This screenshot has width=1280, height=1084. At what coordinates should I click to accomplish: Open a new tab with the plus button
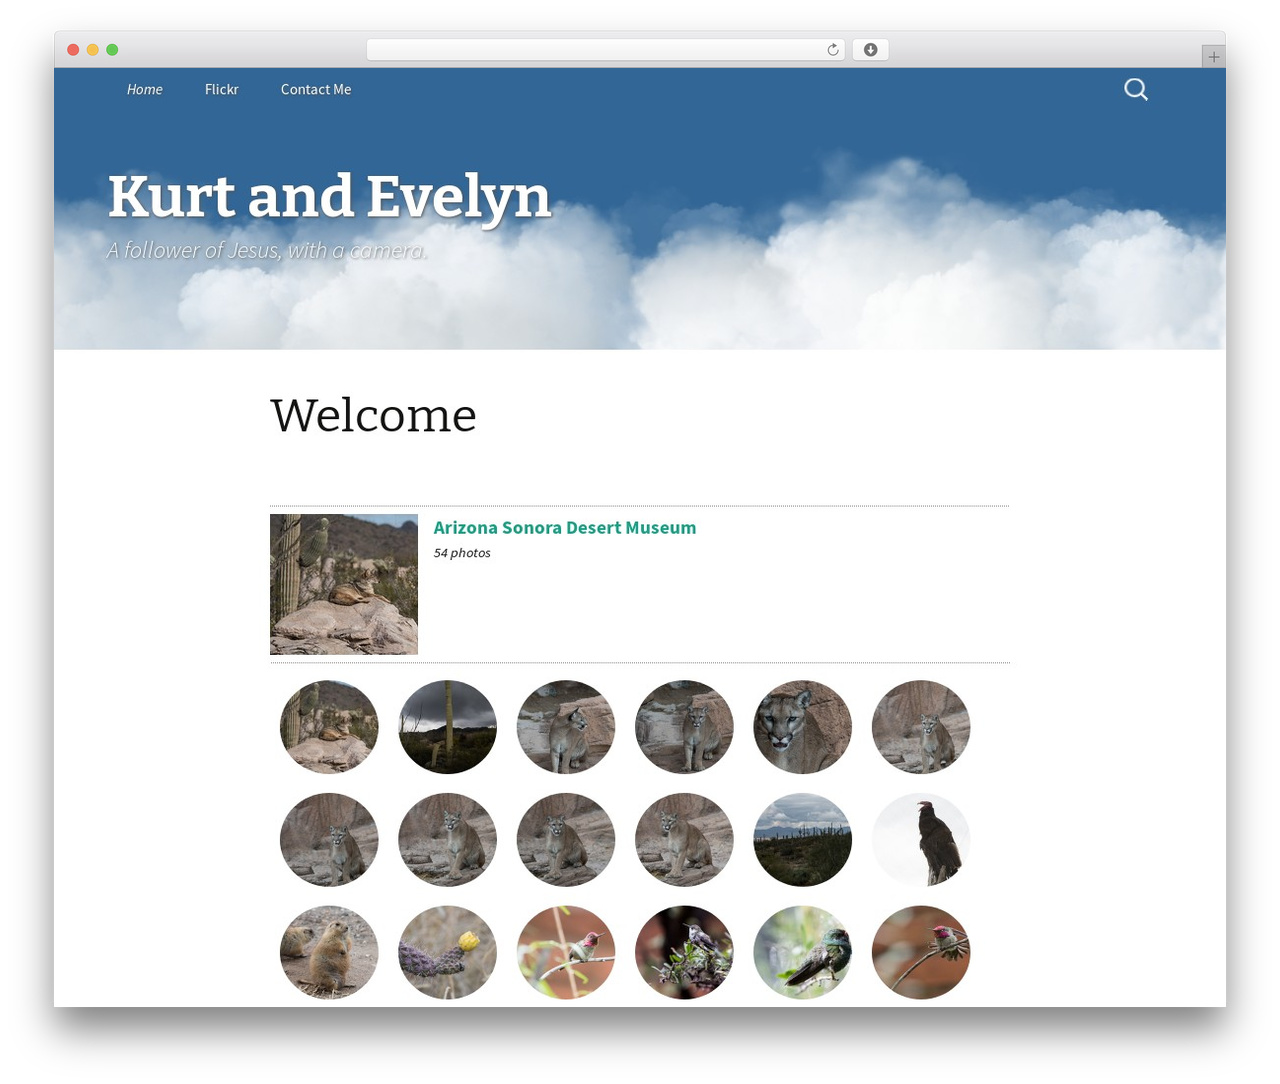1213,56
